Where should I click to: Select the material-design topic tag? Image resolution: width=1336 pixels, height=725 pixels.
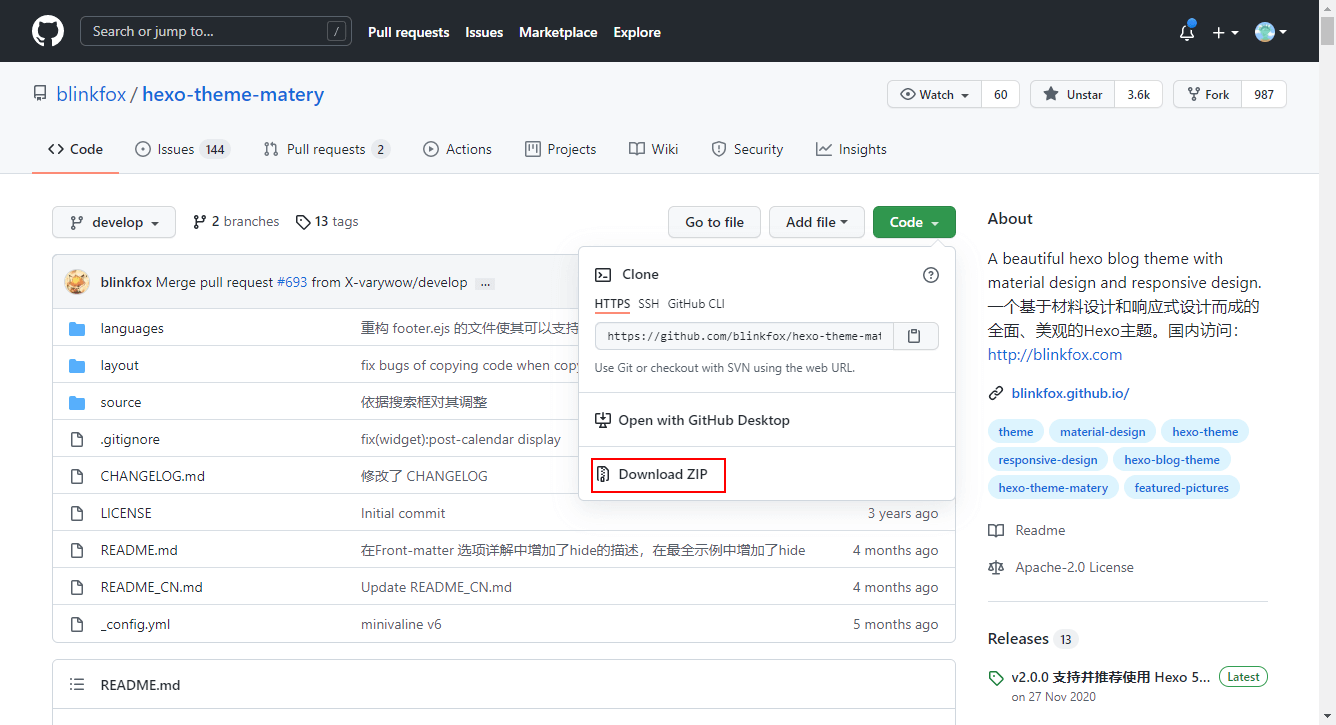pyautogui.click(x=1103, y=432)
